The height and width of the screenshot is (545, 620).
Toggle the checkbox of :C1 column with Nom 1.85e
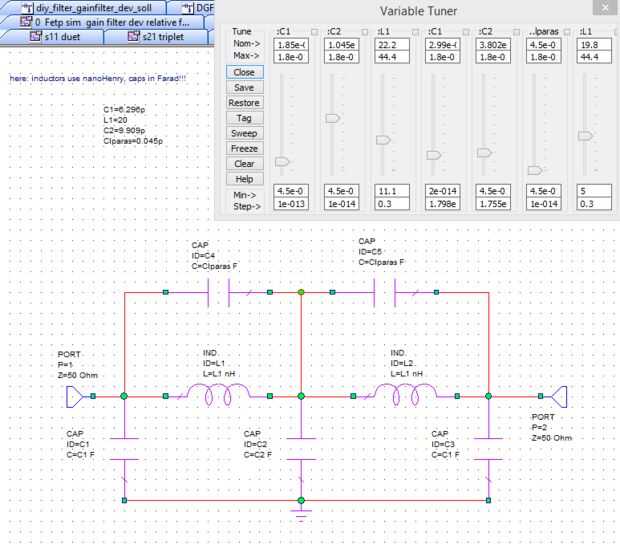point(314,32)
